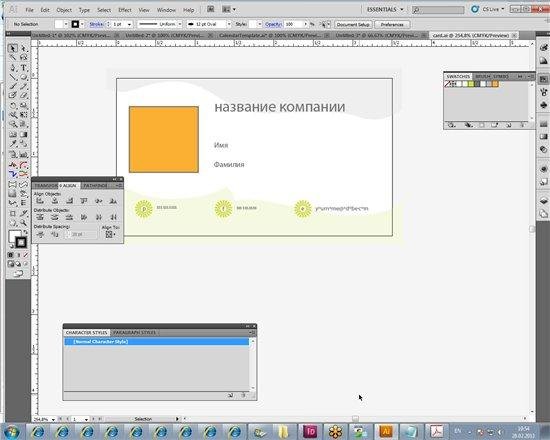The height and width of the screenshot is (440, 550).
Task: Click the Opacity link in control bar
Action: coord(273,24)
